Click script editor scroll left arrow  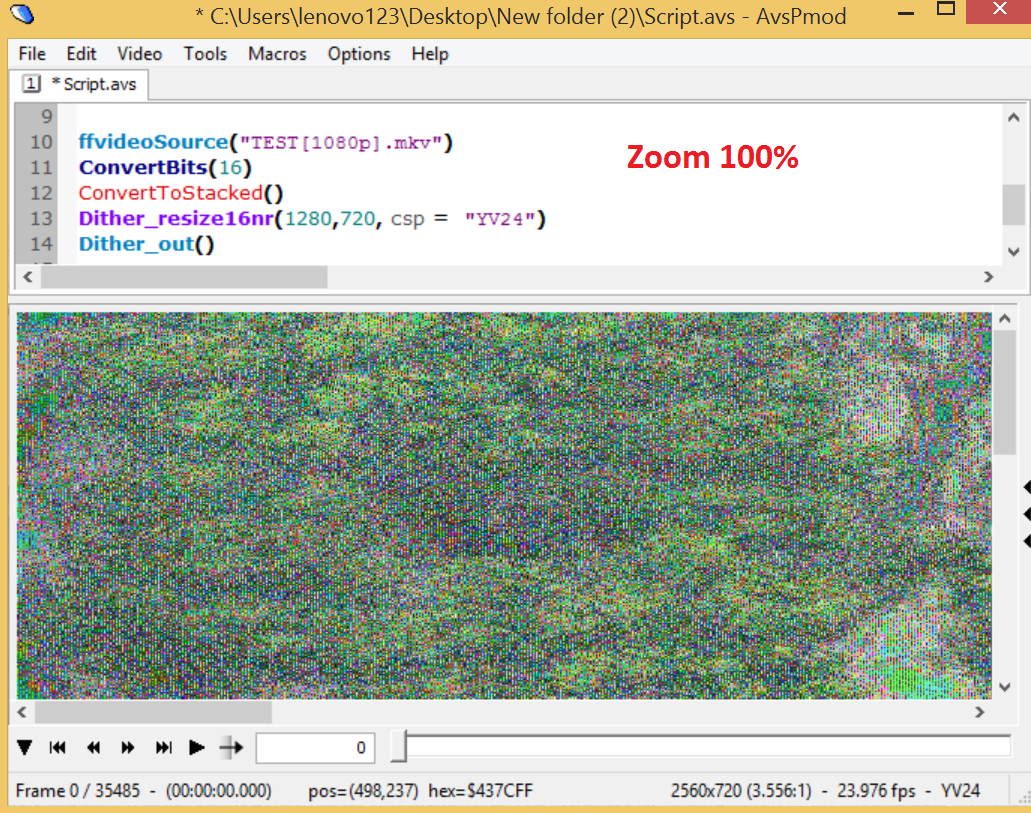[28, 277]
